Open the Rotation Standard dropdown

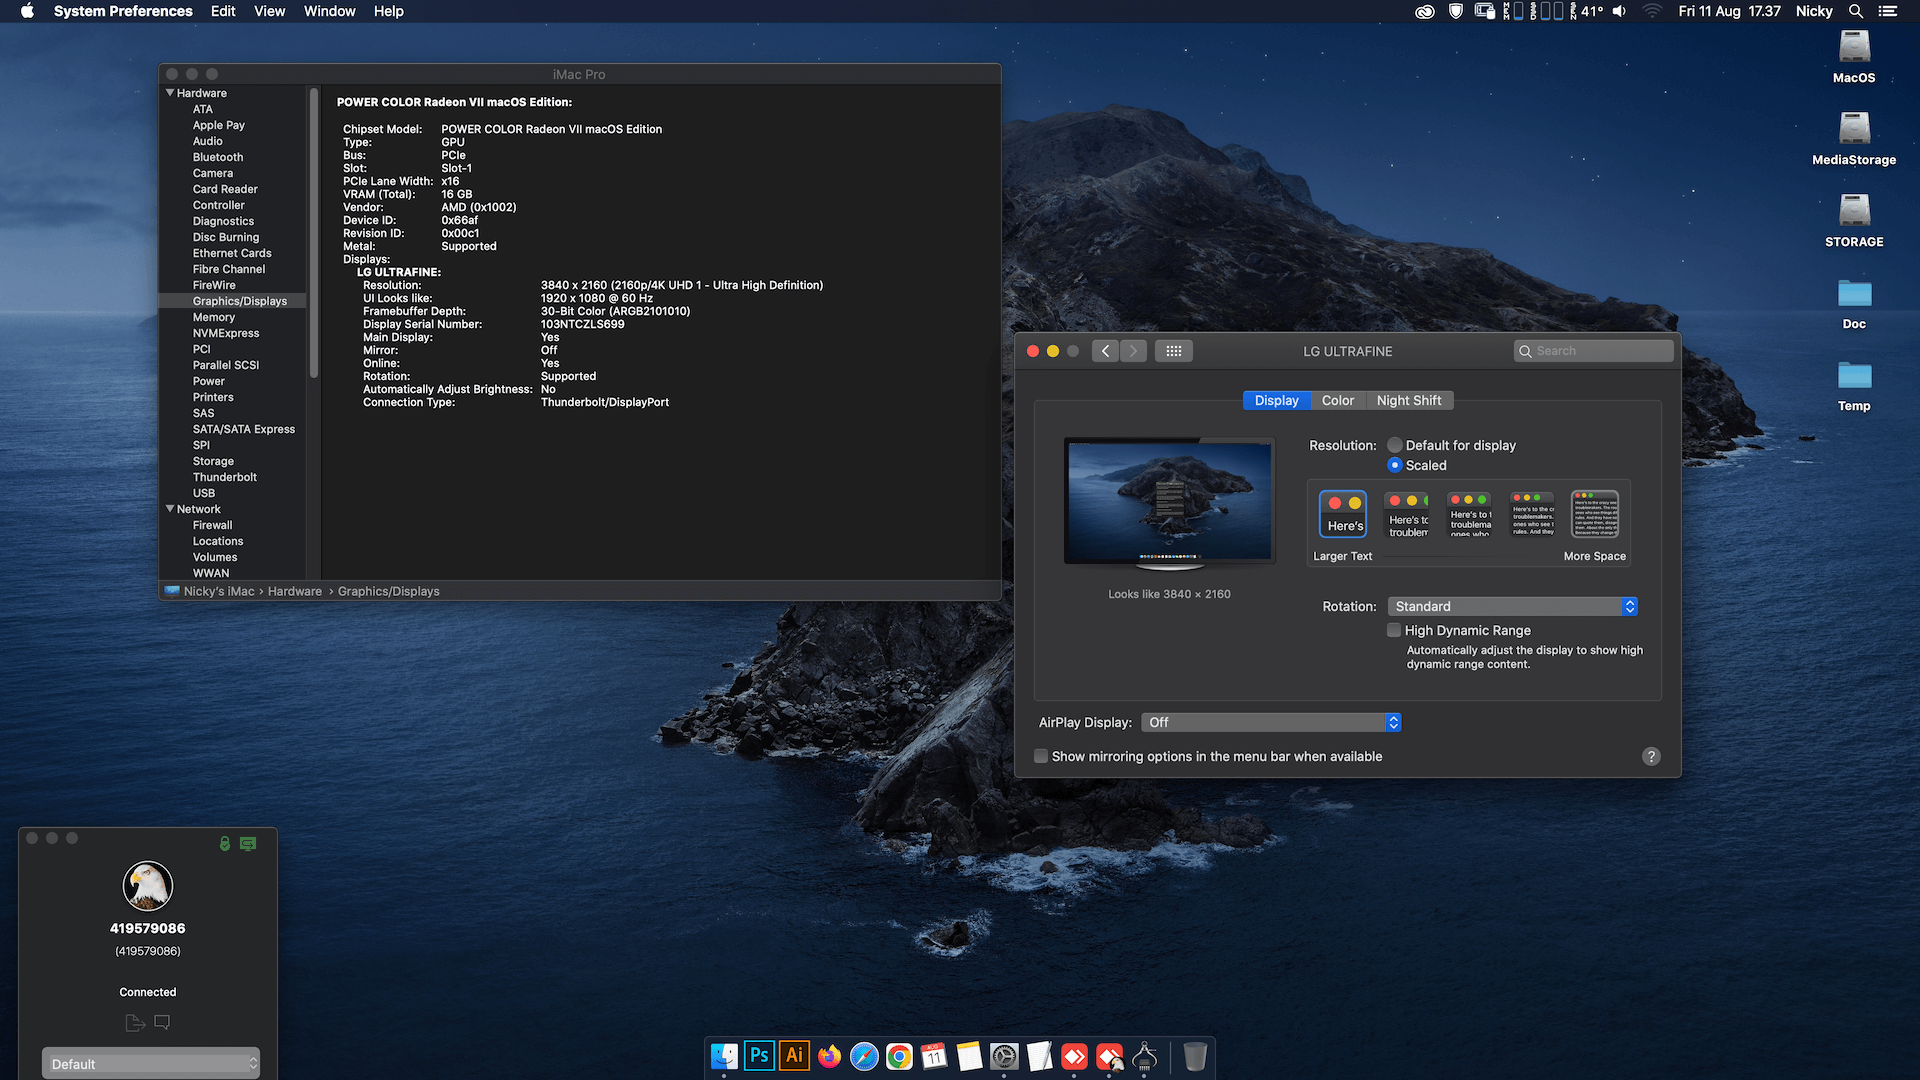click(1512, 606)
